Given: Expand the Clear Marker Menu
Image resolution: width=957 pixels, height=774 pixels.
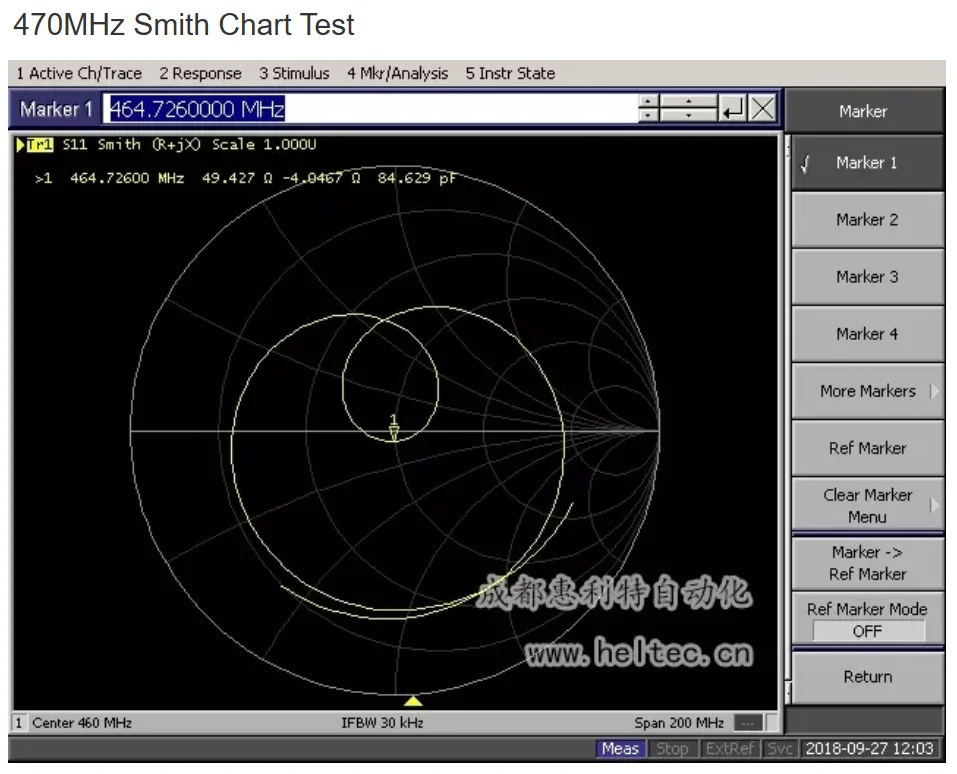Looking at the screenshot, I should pyautogui.click(x=867, y=506).
